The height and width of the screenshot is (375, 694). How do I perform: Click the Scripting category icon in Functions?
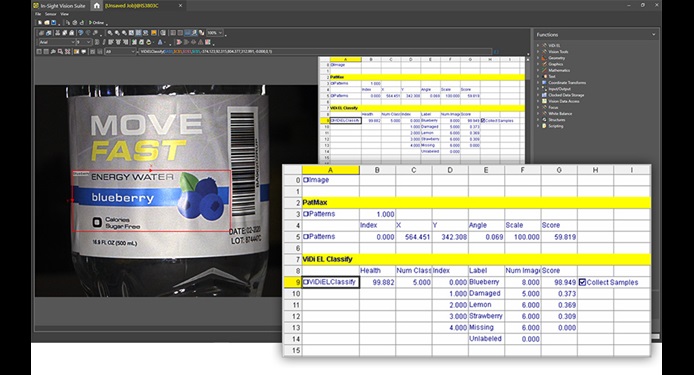coord(544,126)
